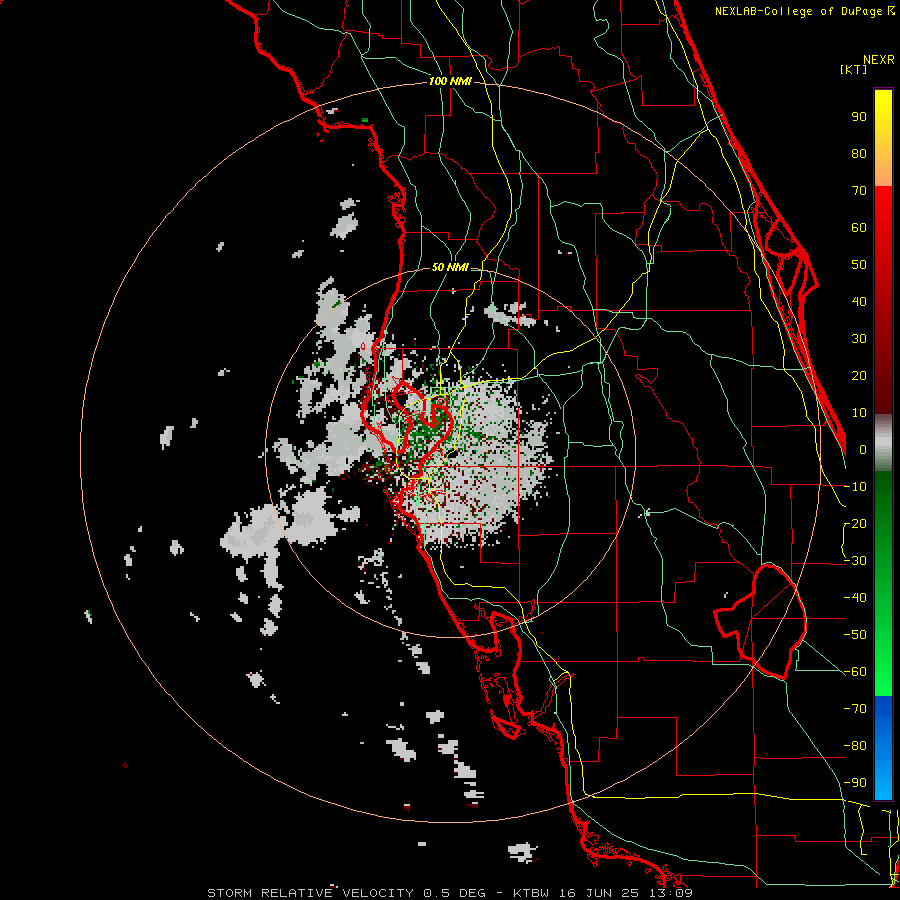This screenshot has width=900, height=900.
Task: Click the -10 value on the velocity scale
Action: (x=855, y=487)
